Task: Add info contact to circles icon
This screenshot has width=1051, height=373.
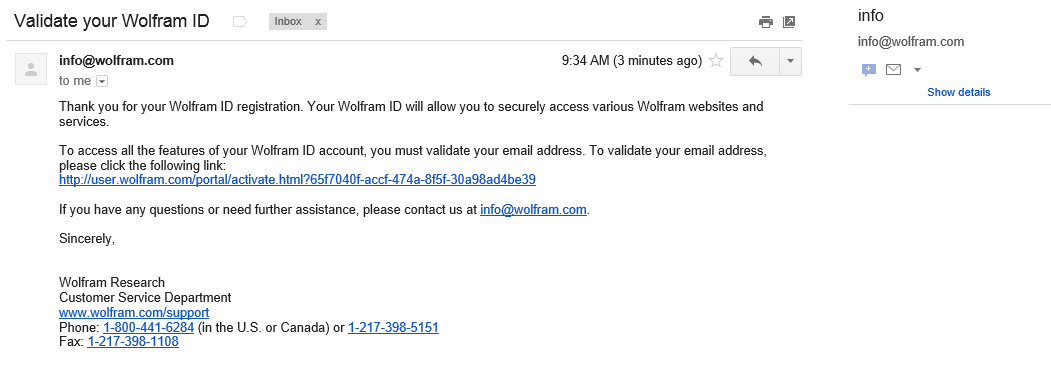Action: click(x=869, y=70)
